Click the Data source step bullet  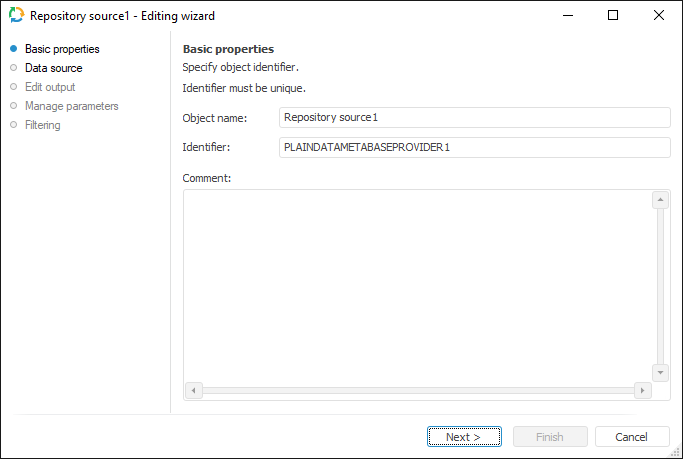pyautogui.click(x=13, y=68)
